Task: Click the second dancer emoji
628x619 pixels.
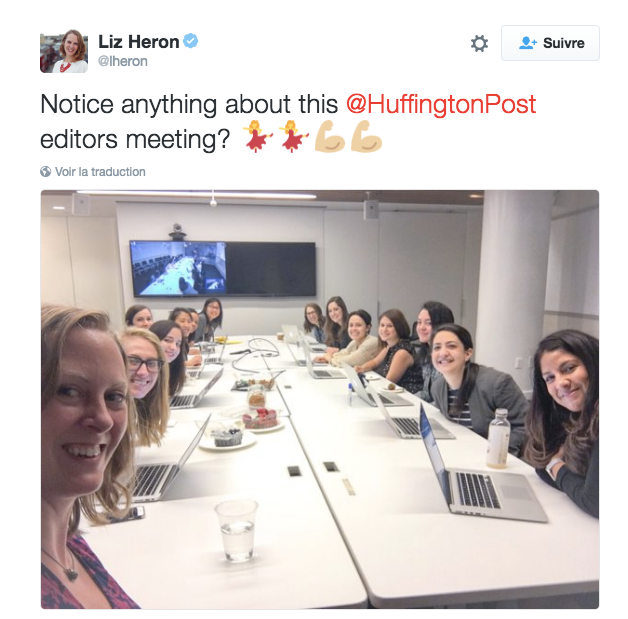Action: point(294,137)
